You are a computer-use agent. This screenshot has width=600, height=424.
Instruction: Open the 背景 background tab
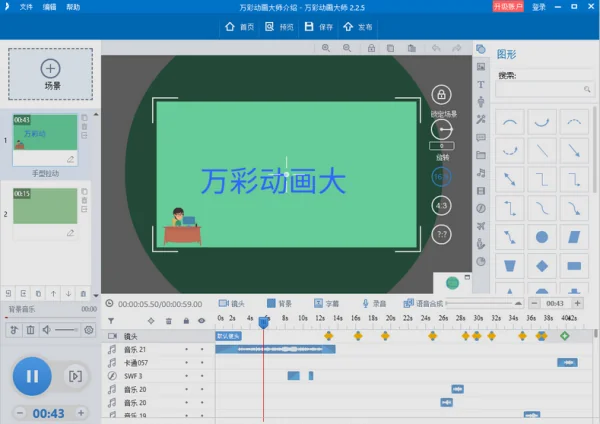pos(279,303)
